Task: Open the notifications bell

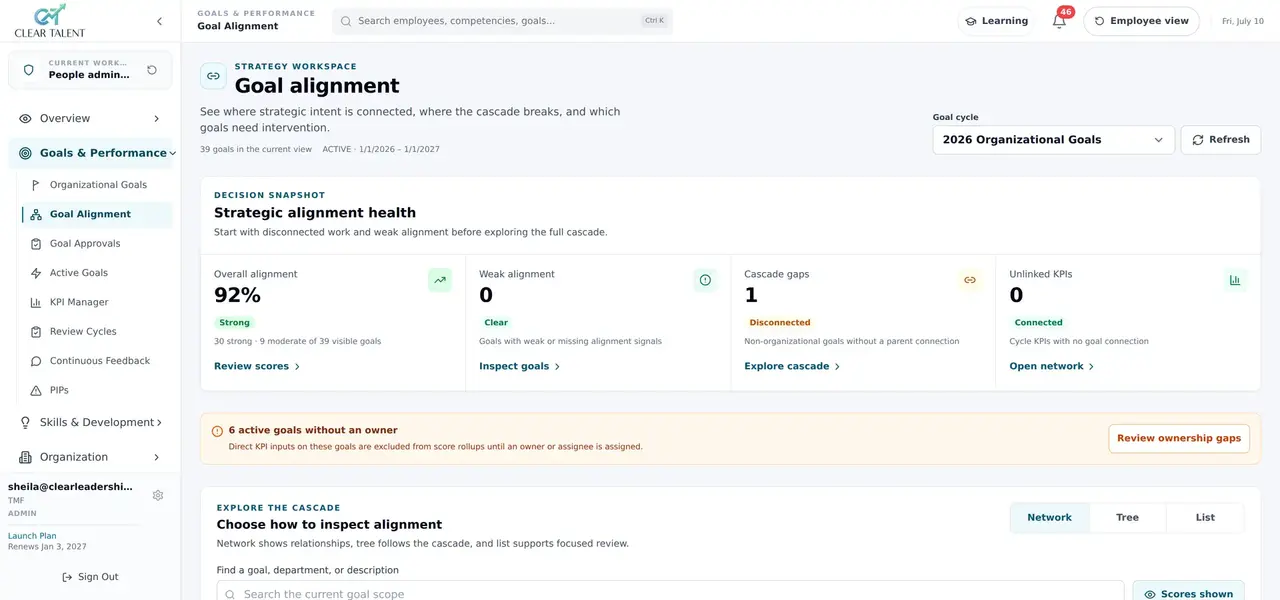Action: pyautogui.click(x=1059, y=21)
